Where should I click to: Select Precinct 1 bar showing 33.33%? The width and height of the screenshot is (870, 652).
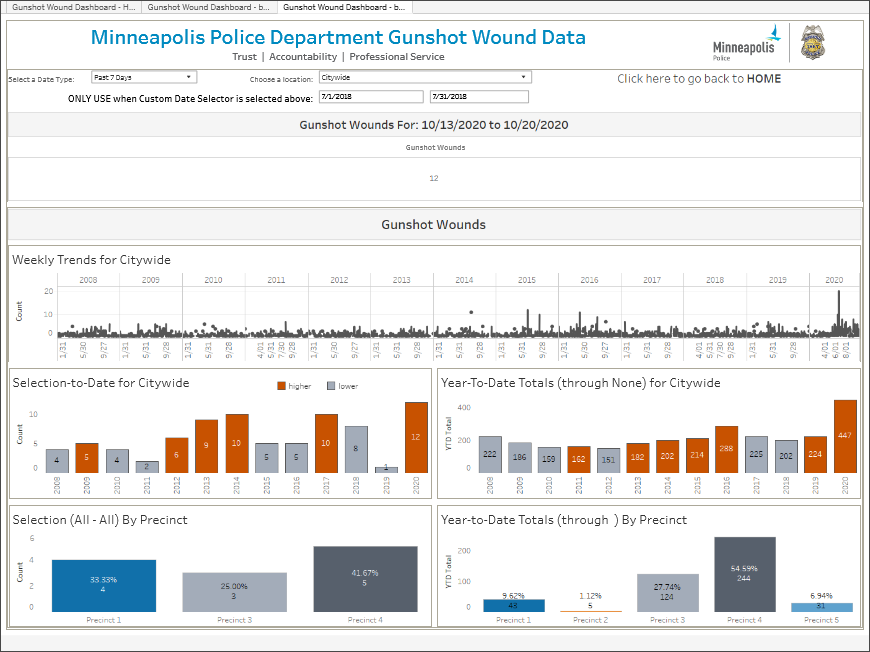[104, 586]
